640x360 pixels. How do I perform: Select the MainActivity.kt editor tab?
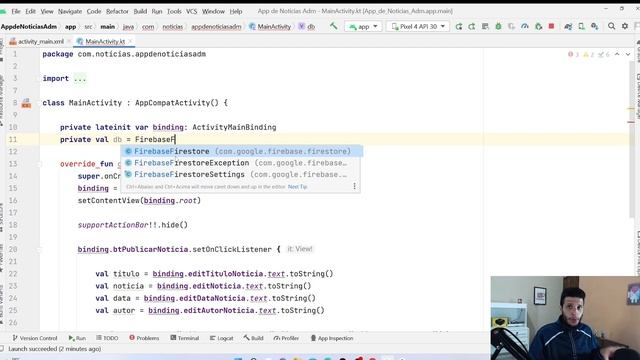click(x=105, y=41)
